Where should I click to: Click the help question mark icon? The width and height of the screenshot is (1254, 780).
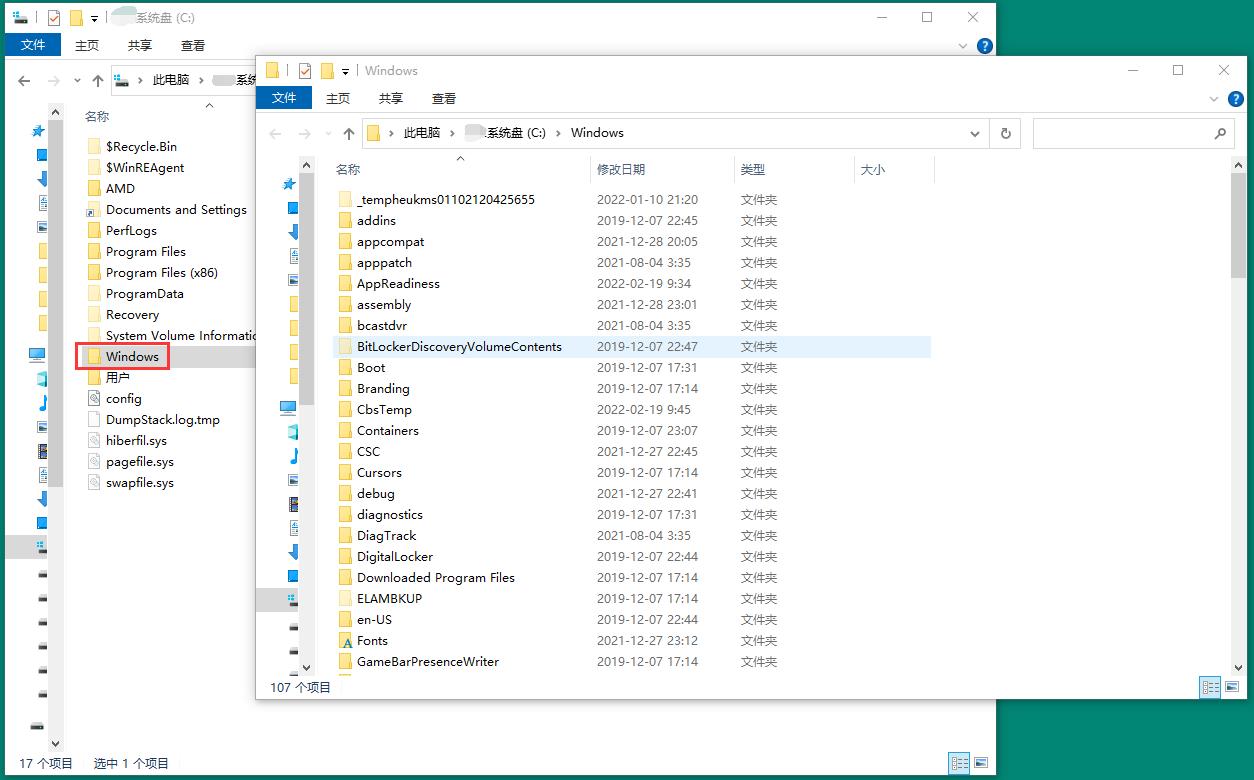coord(1236,99)
